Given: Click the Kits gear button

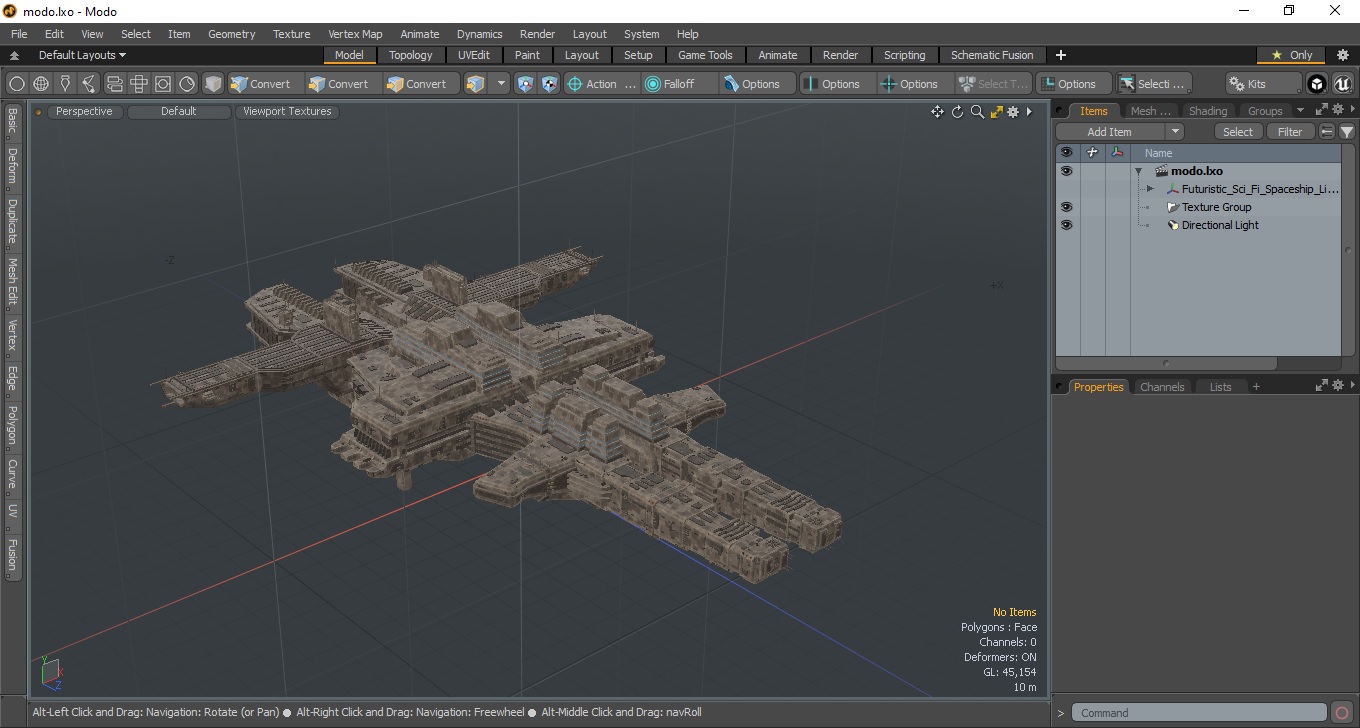Looking at the screenshot, I should 1263,84.
